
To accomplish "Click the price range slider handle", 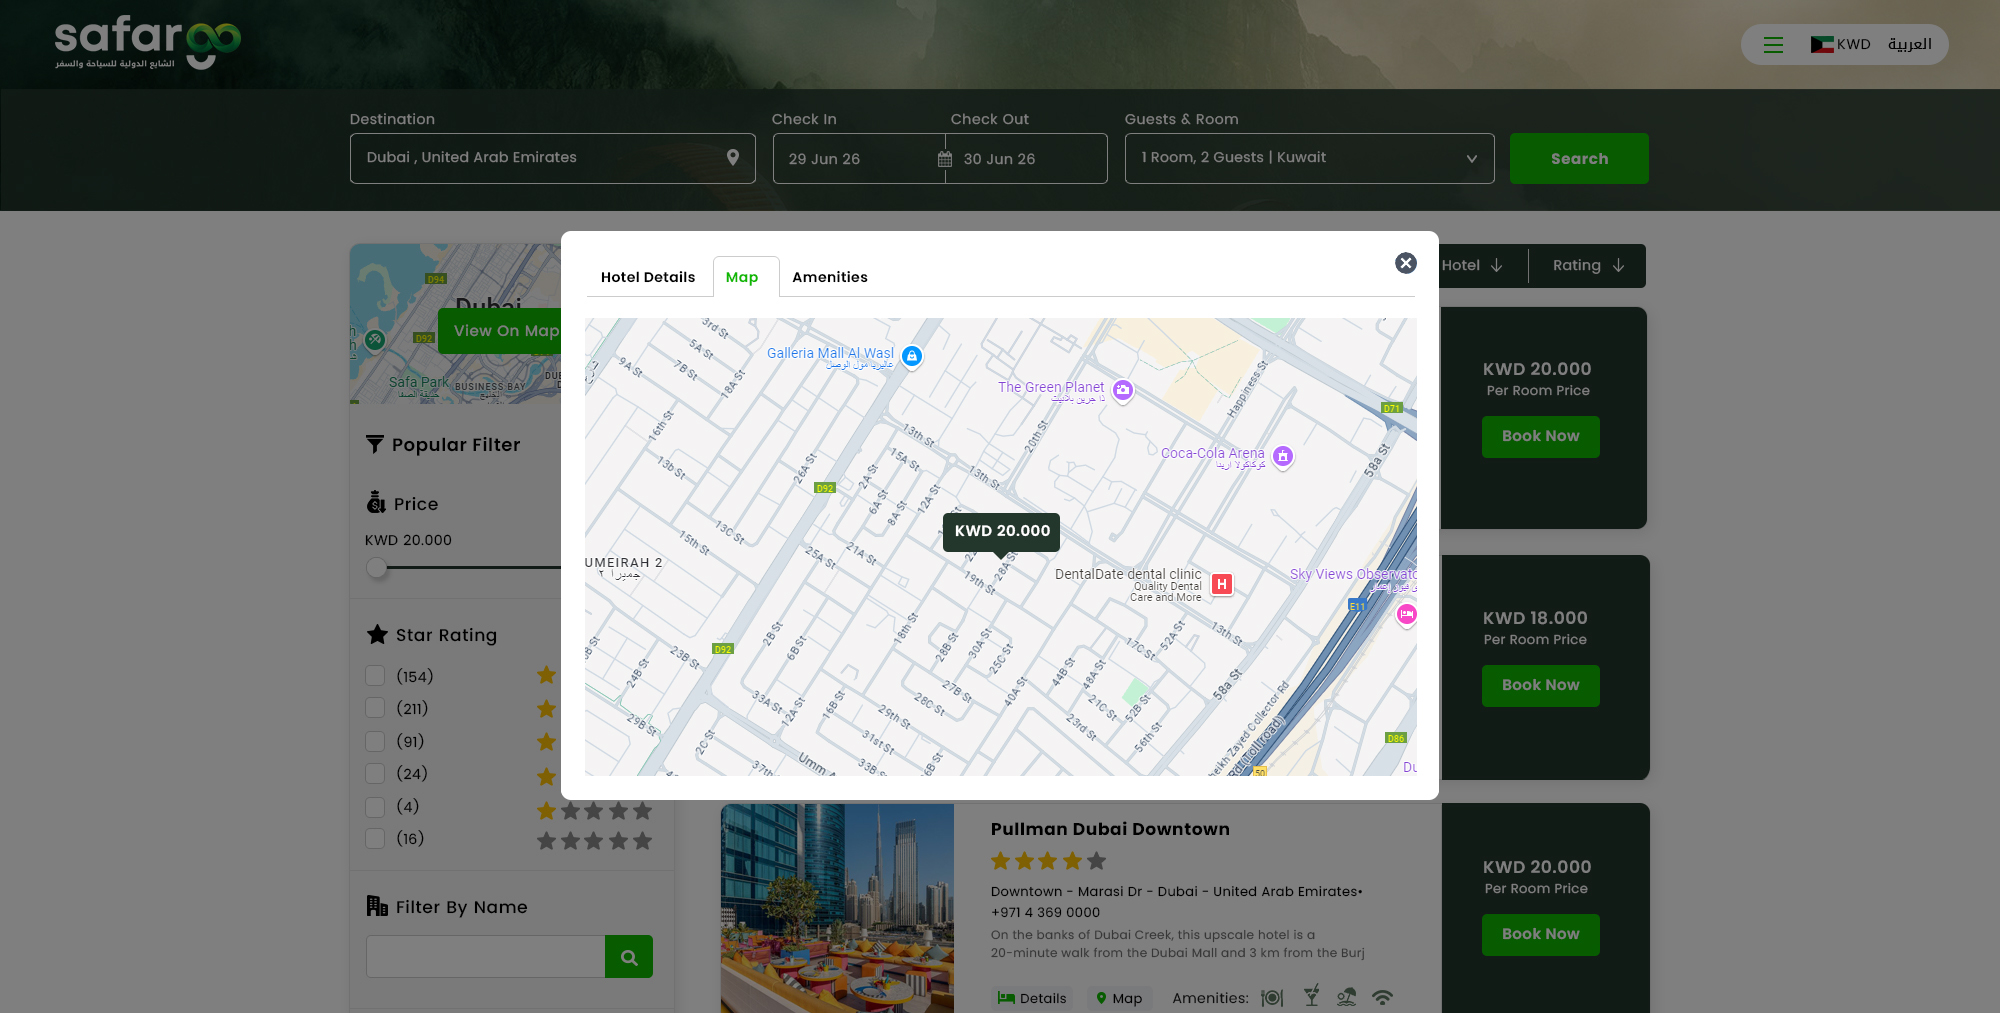I will click(x=377, y=568).
